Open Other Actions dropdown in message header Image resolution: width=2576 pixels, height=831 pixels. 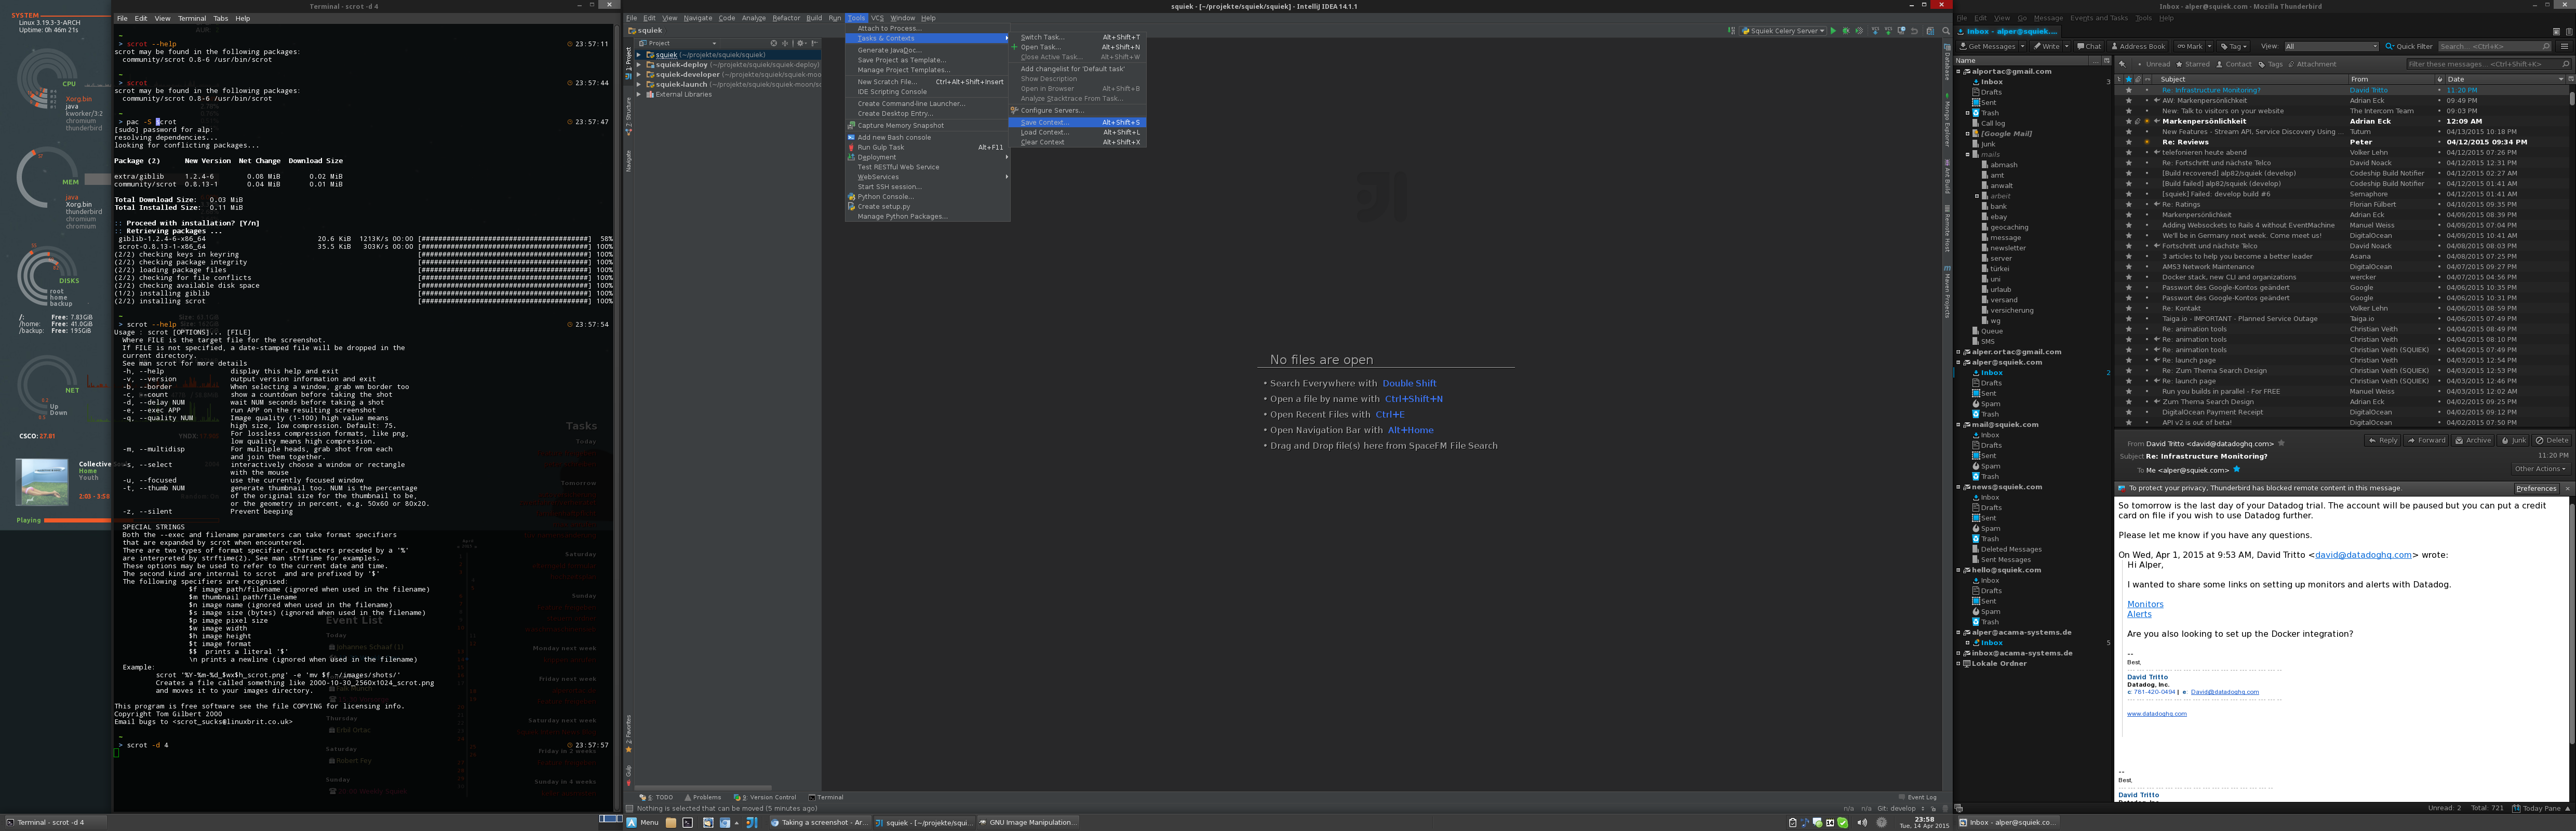[x=2540, y=468]
